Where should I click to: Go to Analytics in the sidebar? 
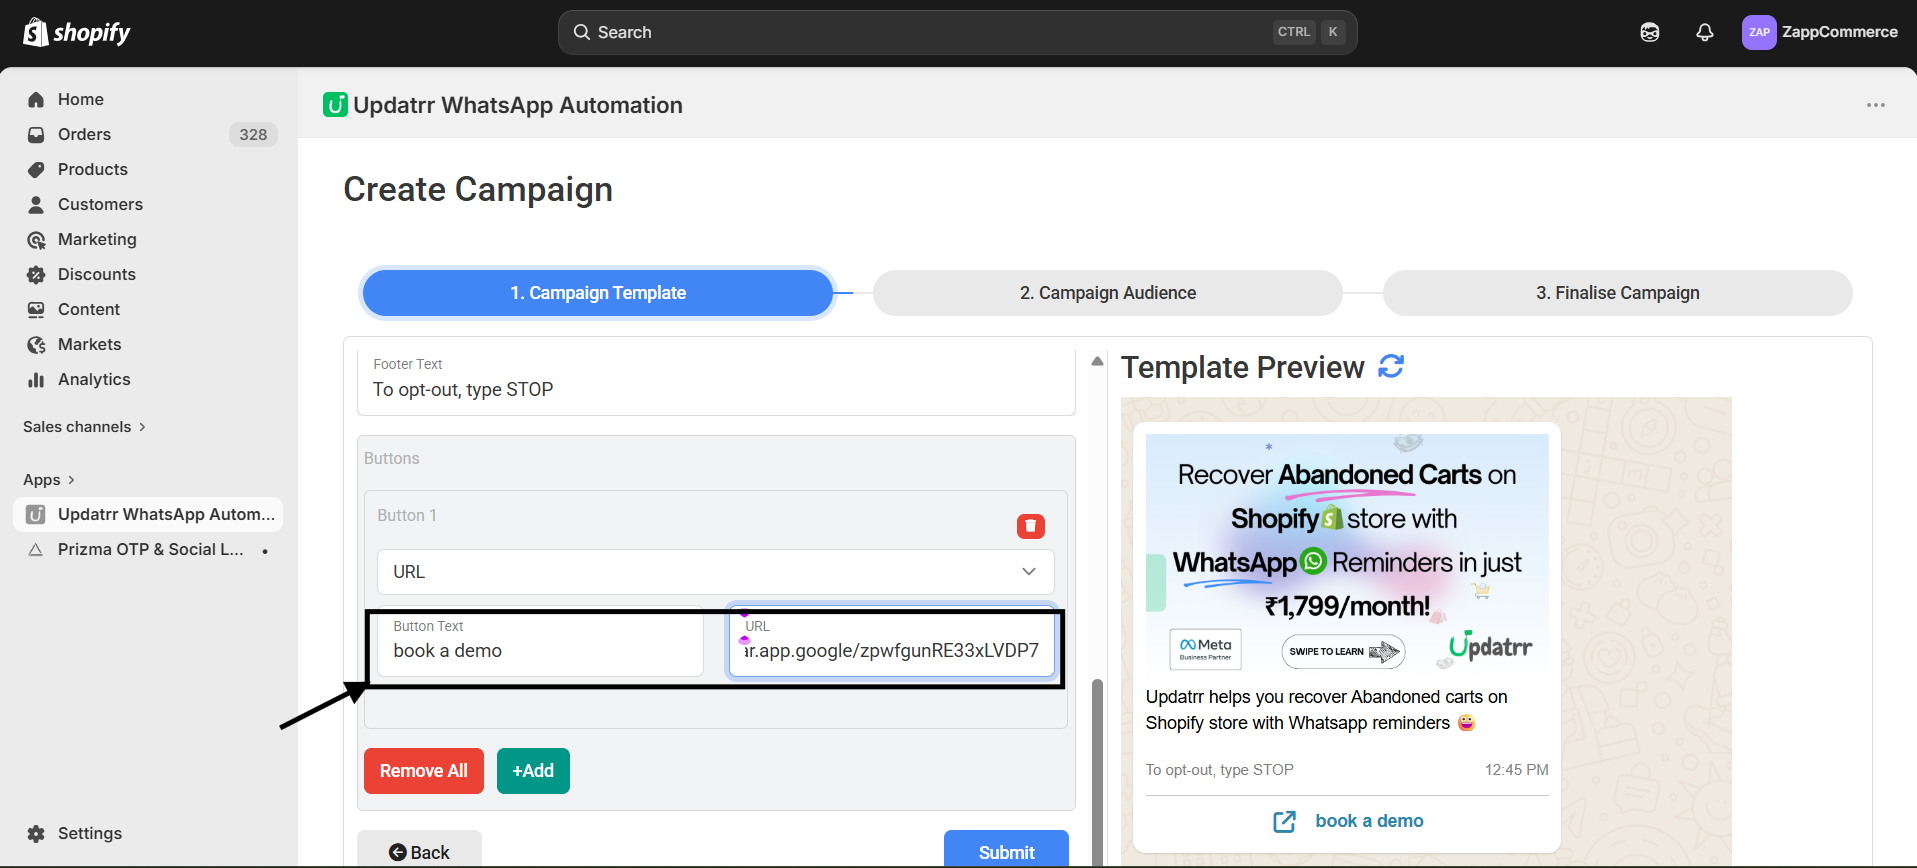94,379
